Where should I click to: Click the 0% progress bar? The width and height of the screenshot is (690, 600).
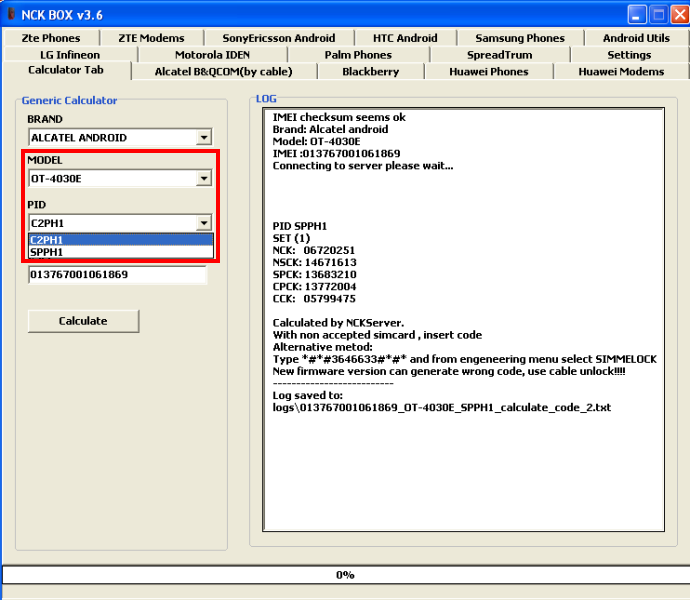(x=345, y=575)
